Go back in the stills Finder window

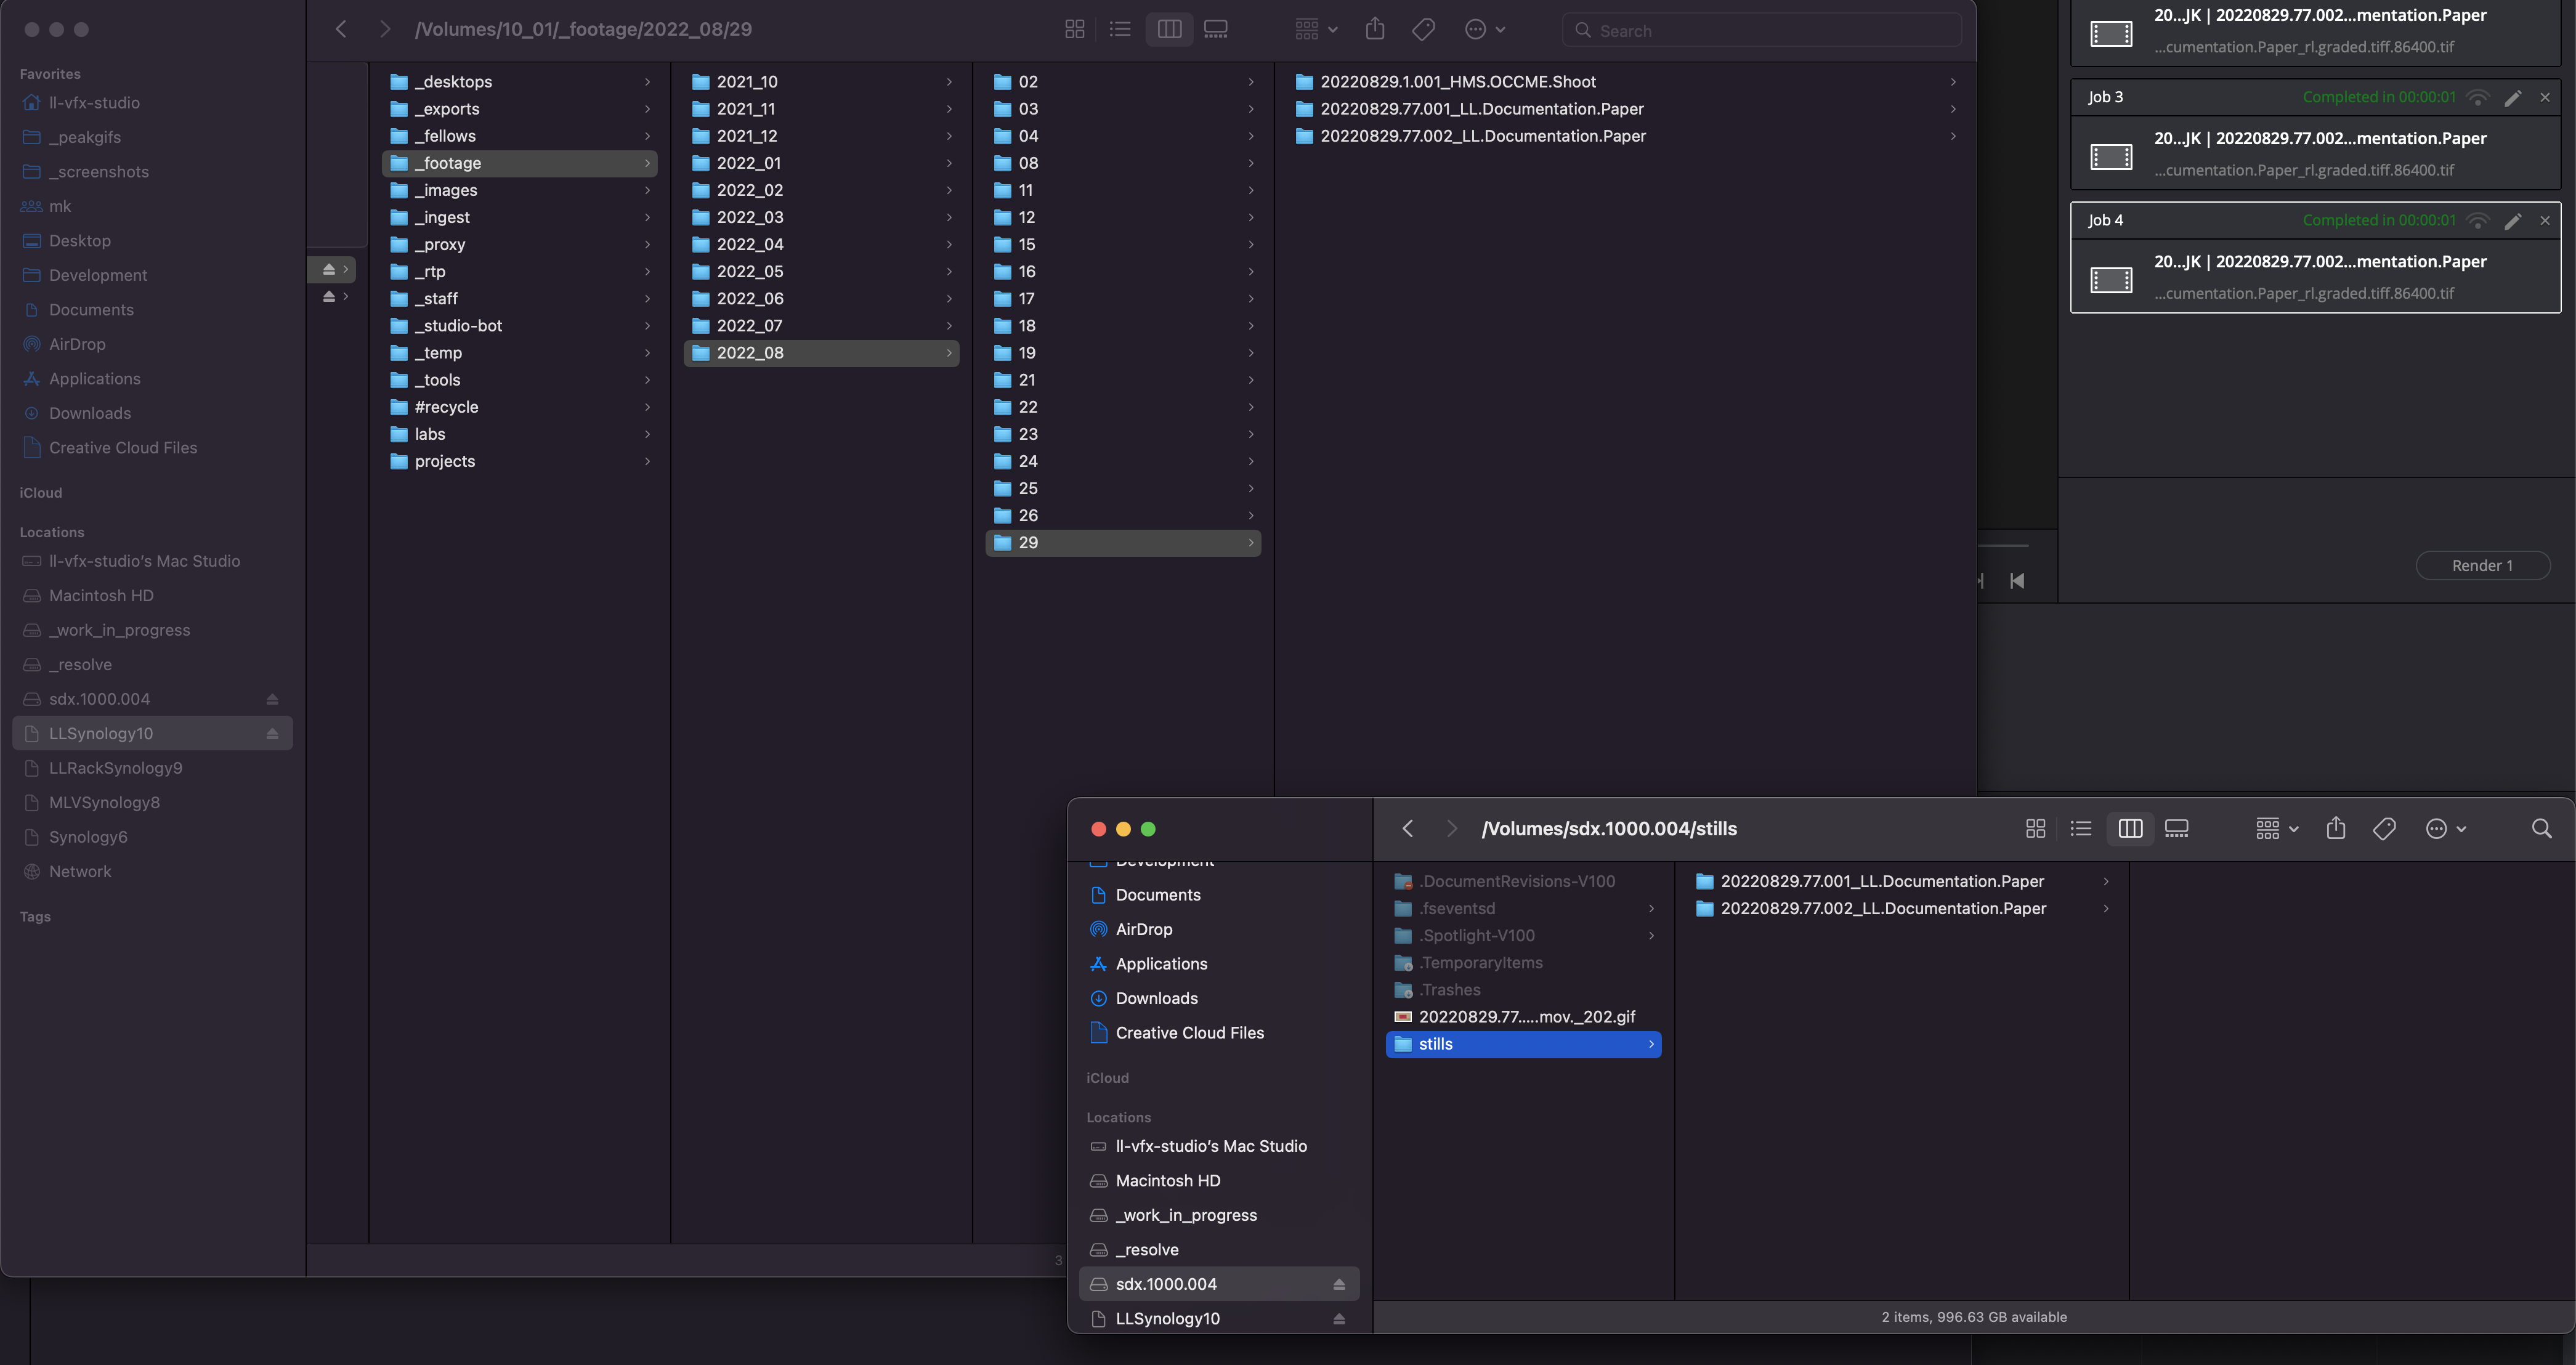tap(1408, 828)
